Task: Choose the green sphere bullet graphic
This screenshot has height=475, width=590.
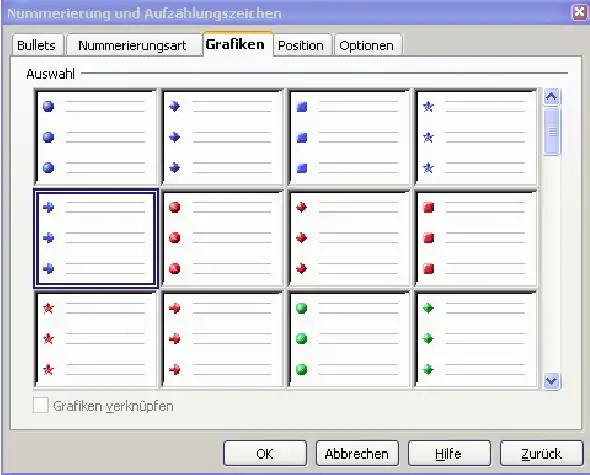Action: click(x=349, y=340)
